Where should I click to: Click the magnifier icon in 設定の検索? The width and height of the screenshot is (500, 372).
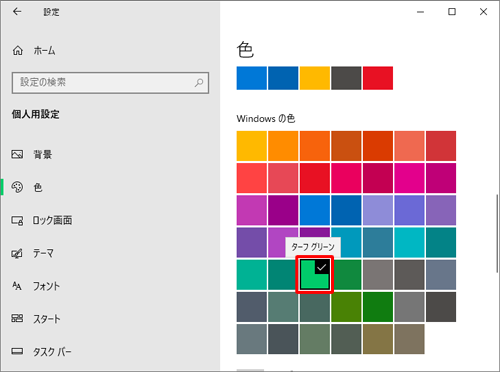[x=199, y=82]
